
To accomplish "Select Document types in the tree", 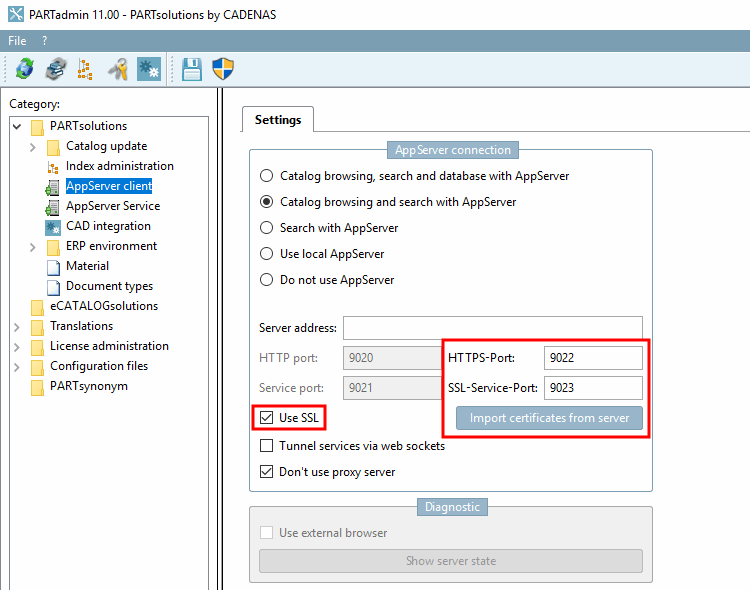I will (109, 286).
